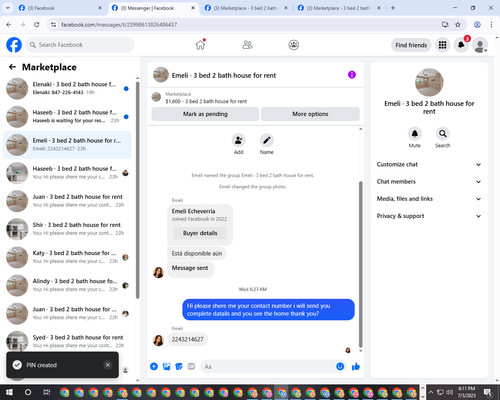Open taskbar clock showing 6:11 PM
Screen dimensions: 500x400
point(466,392)
